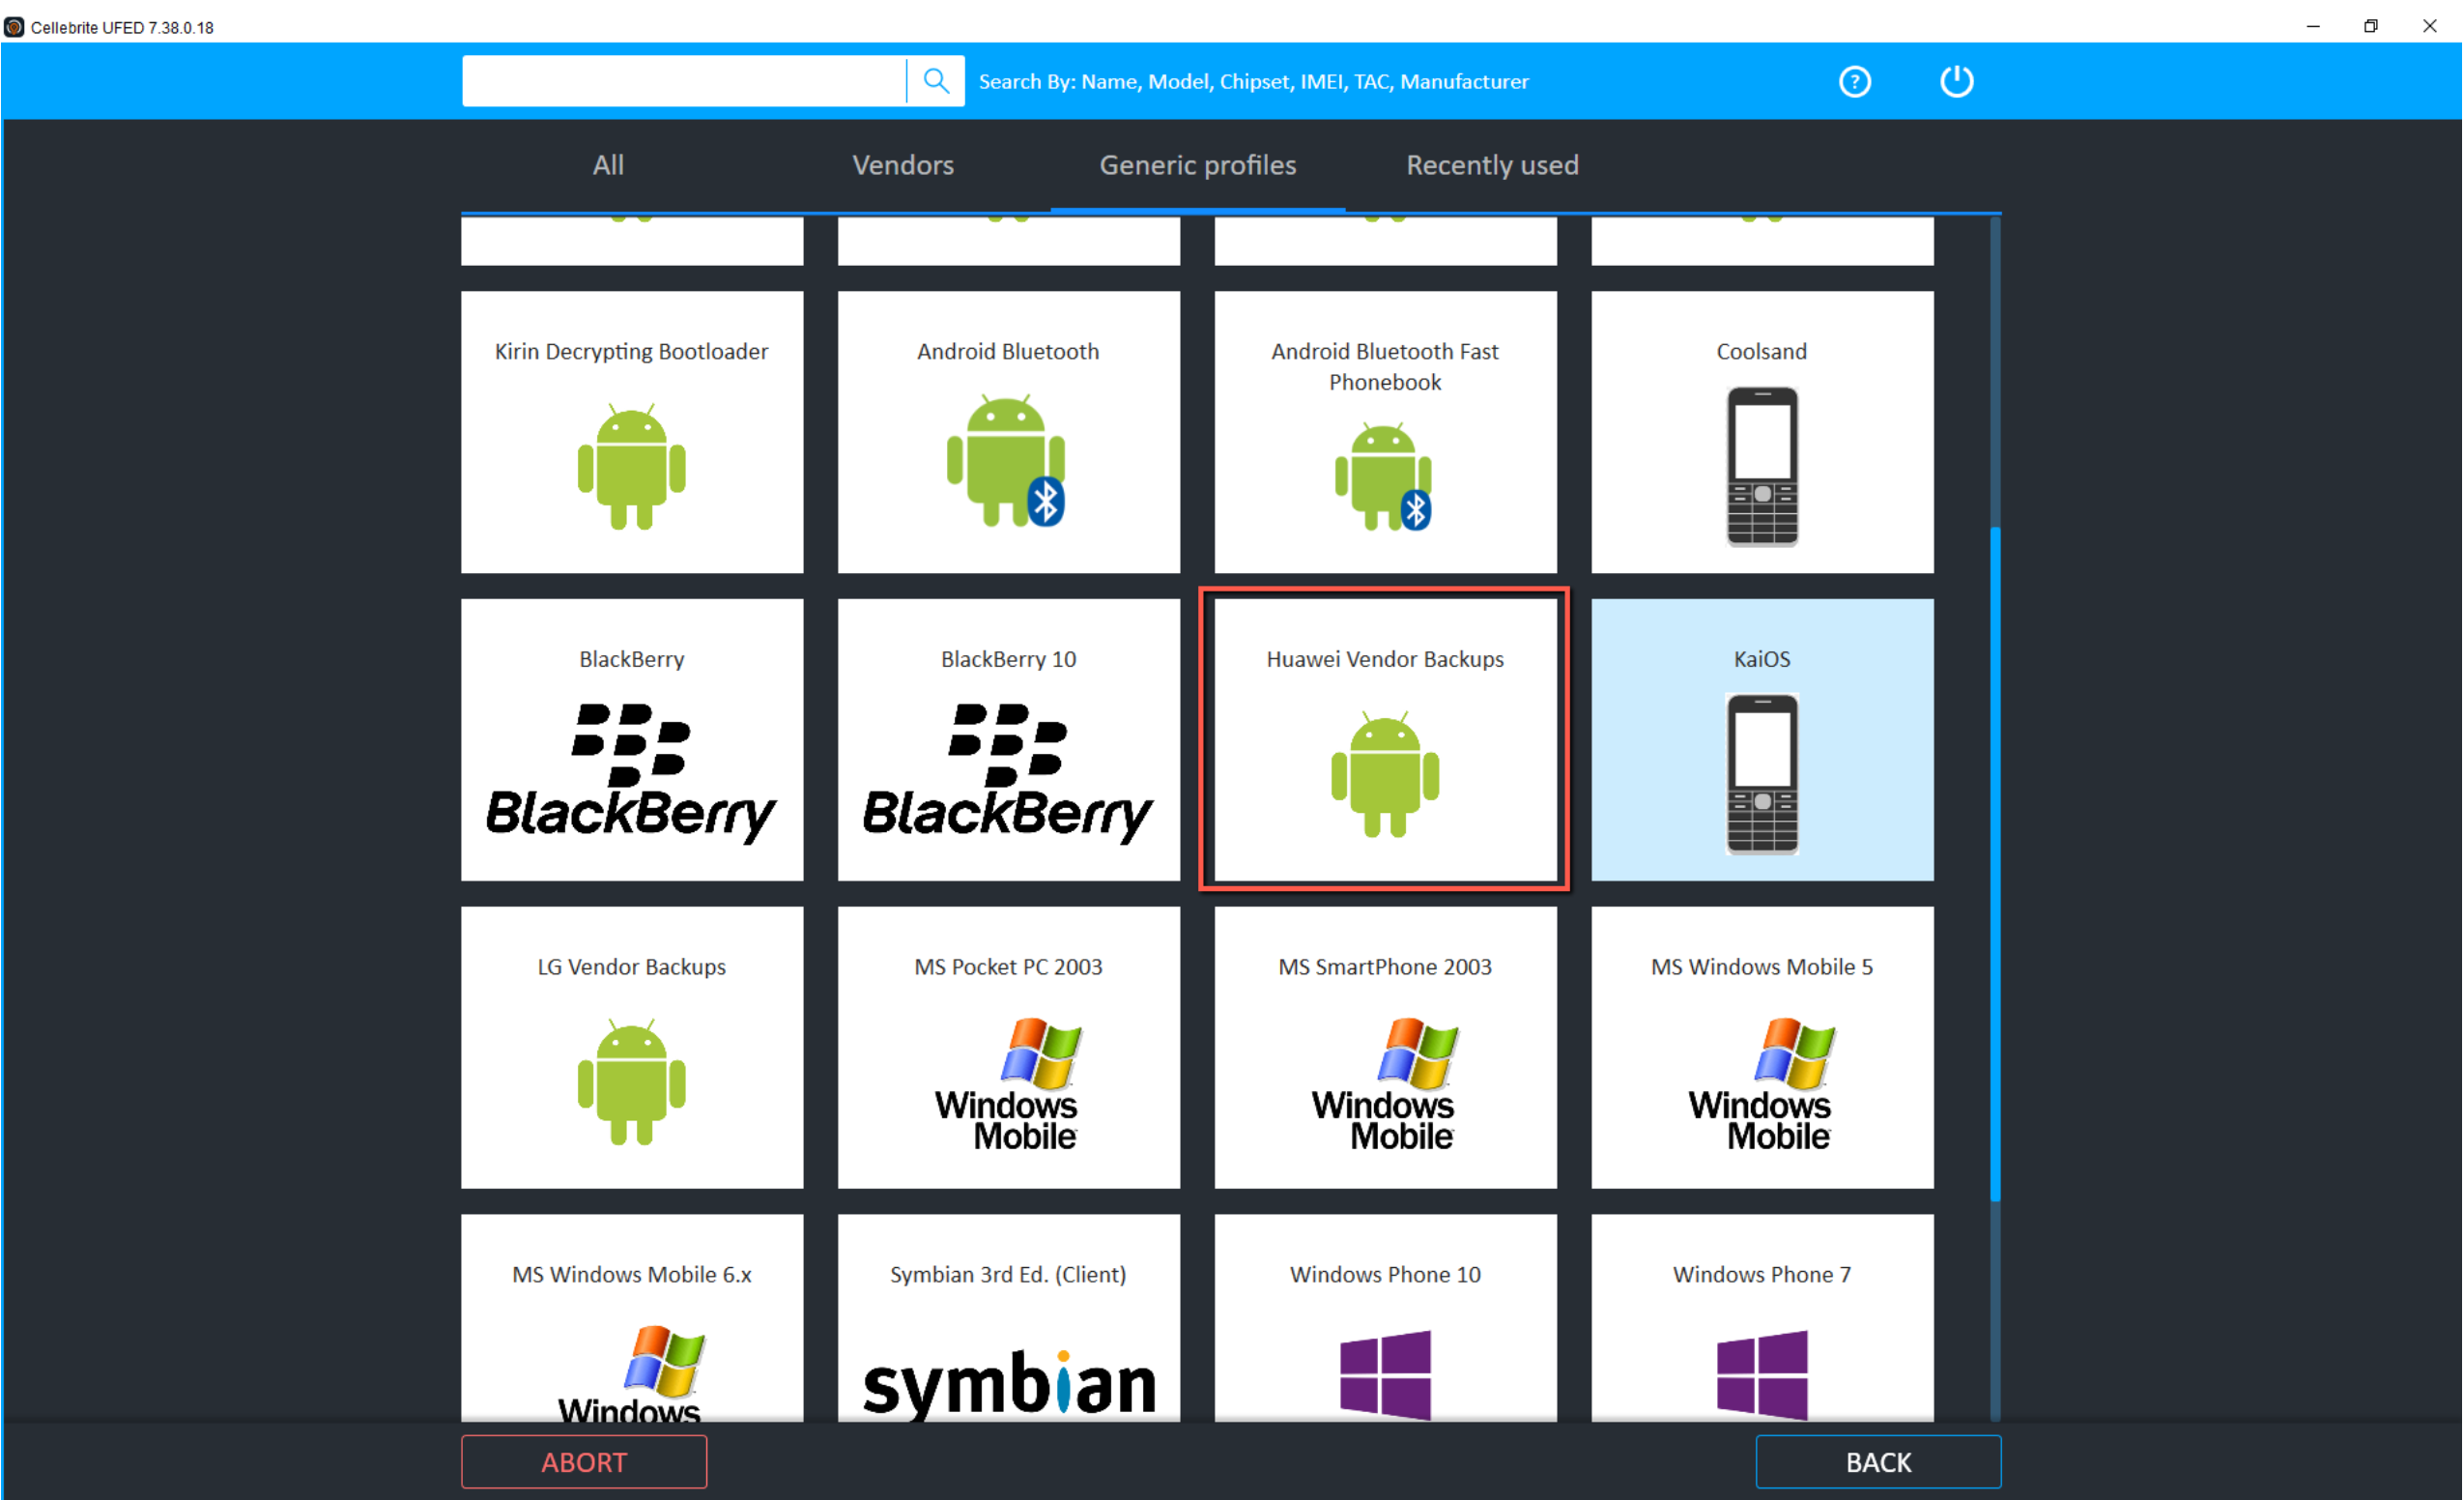This screenshot has width=2464, height=1500.
Task: Minimize the Cellebrite UFED window
Action: [x=2312, y=27]
